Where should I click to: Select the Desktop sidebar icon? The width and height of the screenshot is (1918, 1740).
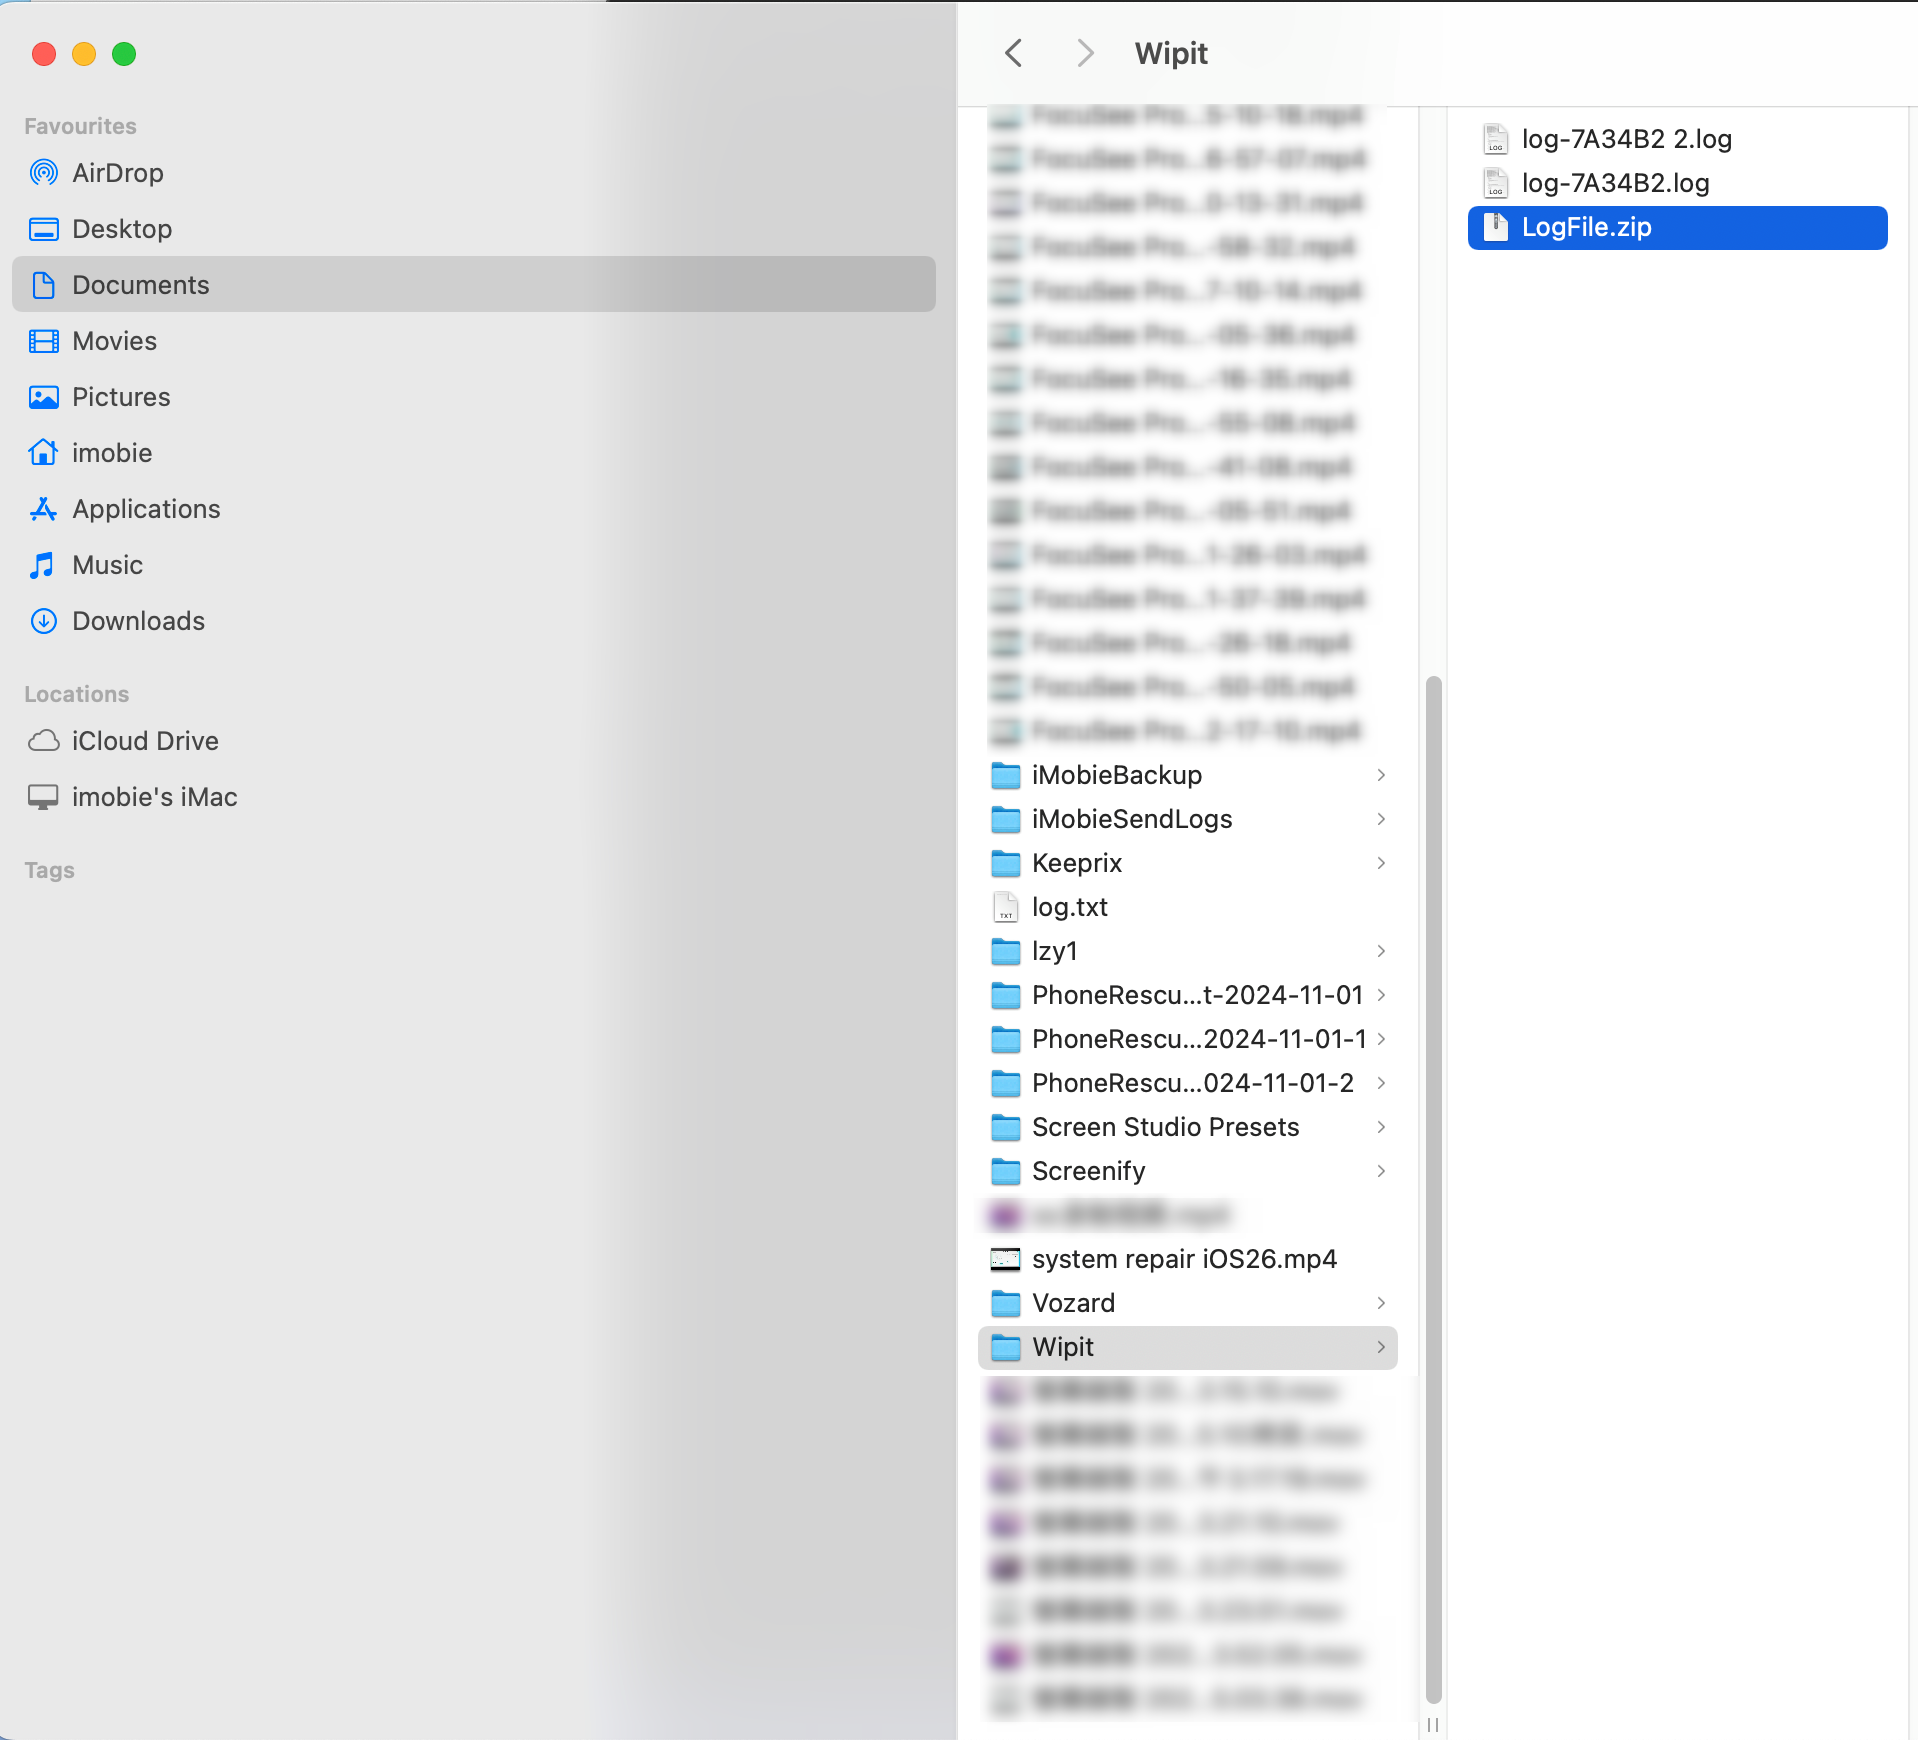(x=122, y=228)
